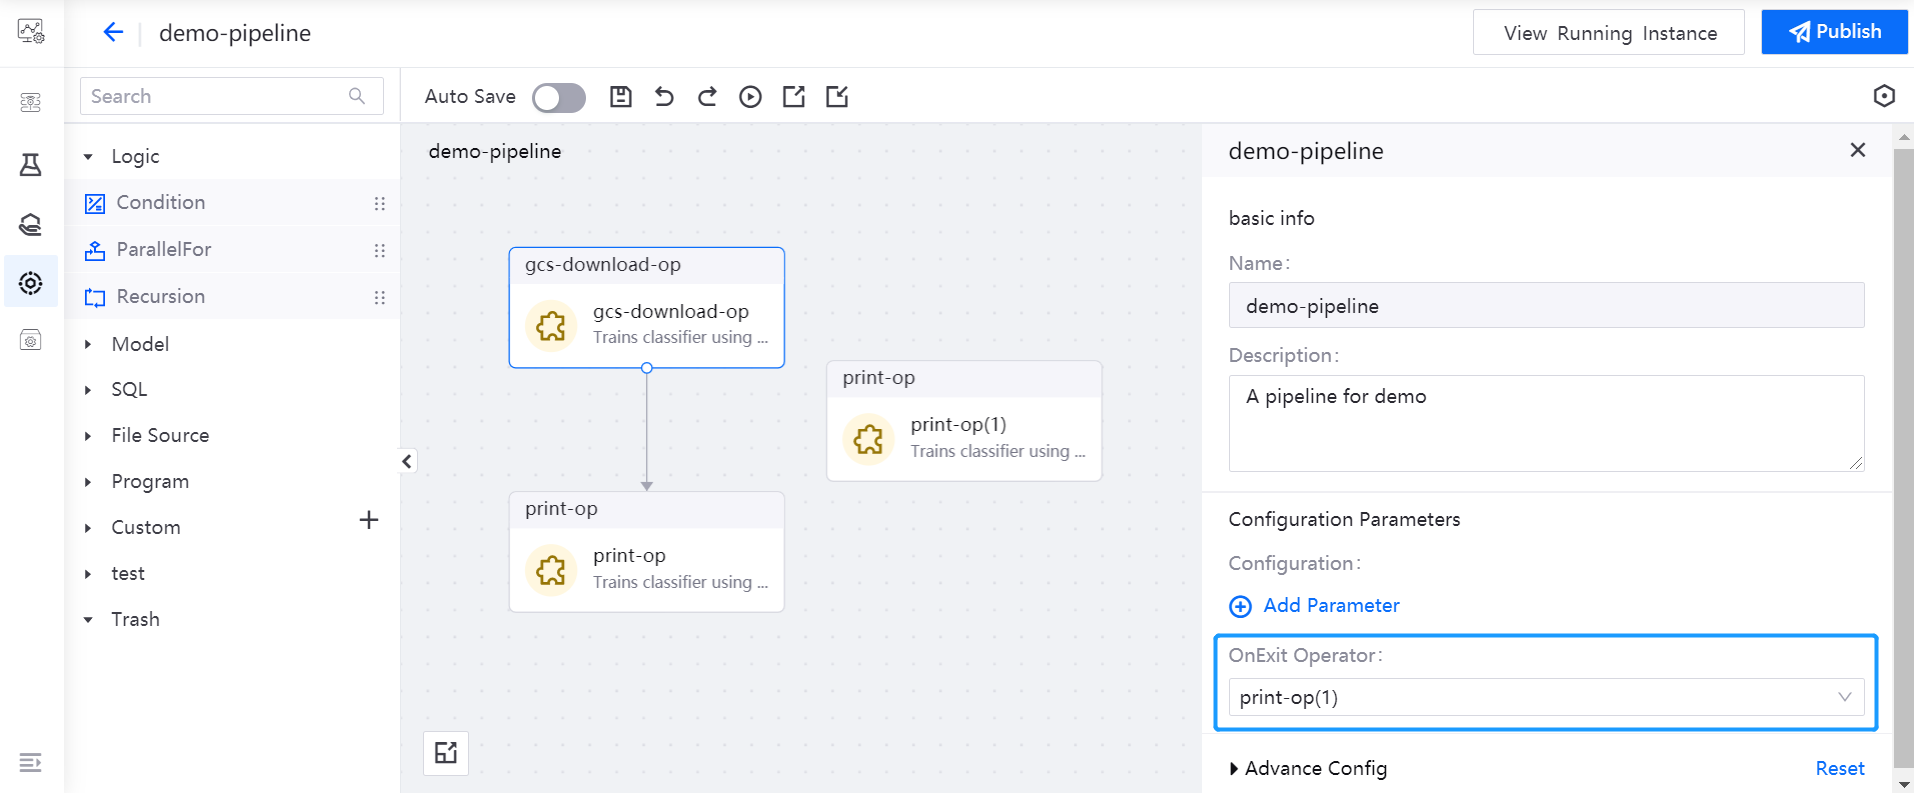Click the Description text area
The image size is (1914, 793).
click(1546, 423)
